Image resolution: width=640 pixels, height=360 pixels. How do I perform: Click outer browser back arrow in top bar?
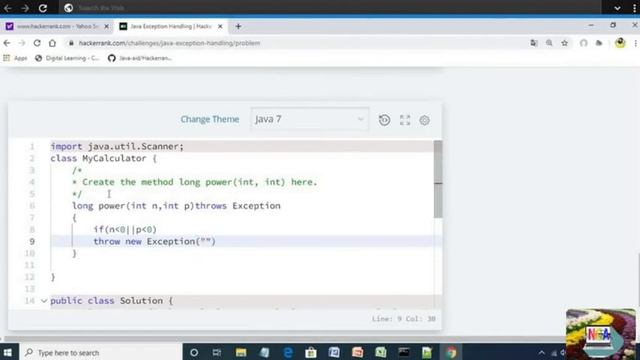click(x=8, y=8)
